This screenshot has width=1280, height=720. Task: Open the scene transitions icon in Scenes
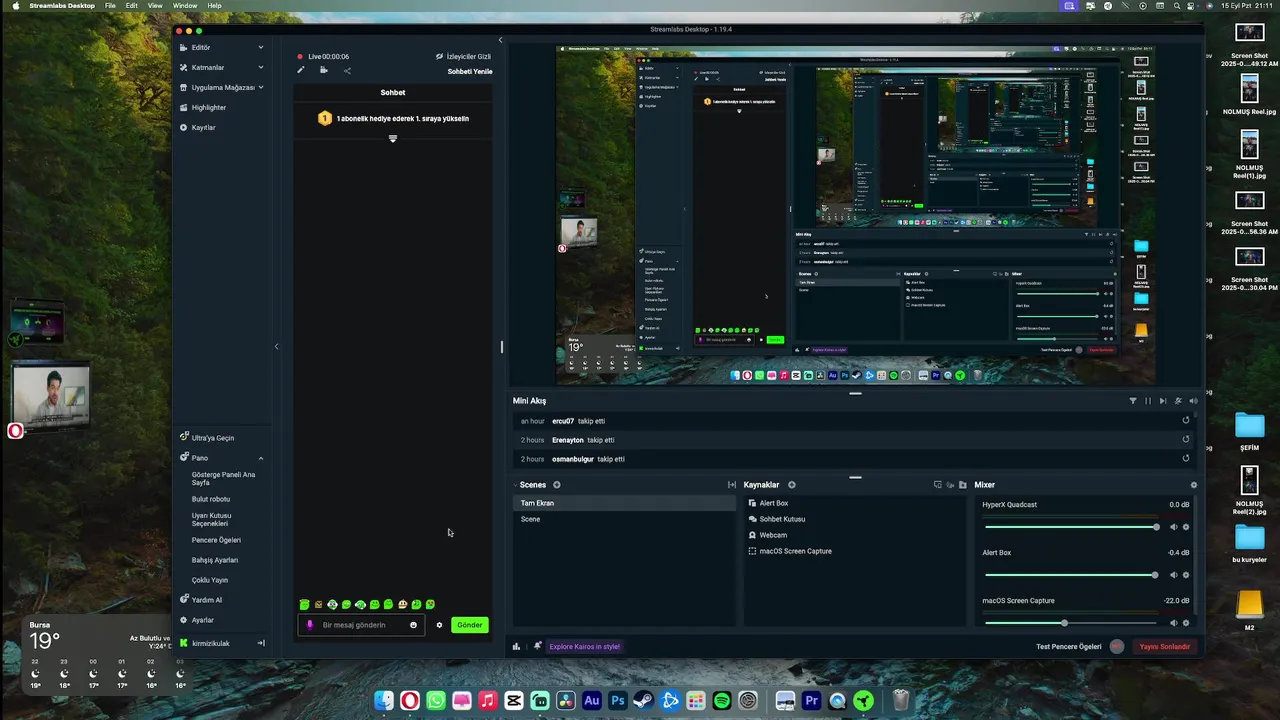pyautogui.click(x=732, y=485)
